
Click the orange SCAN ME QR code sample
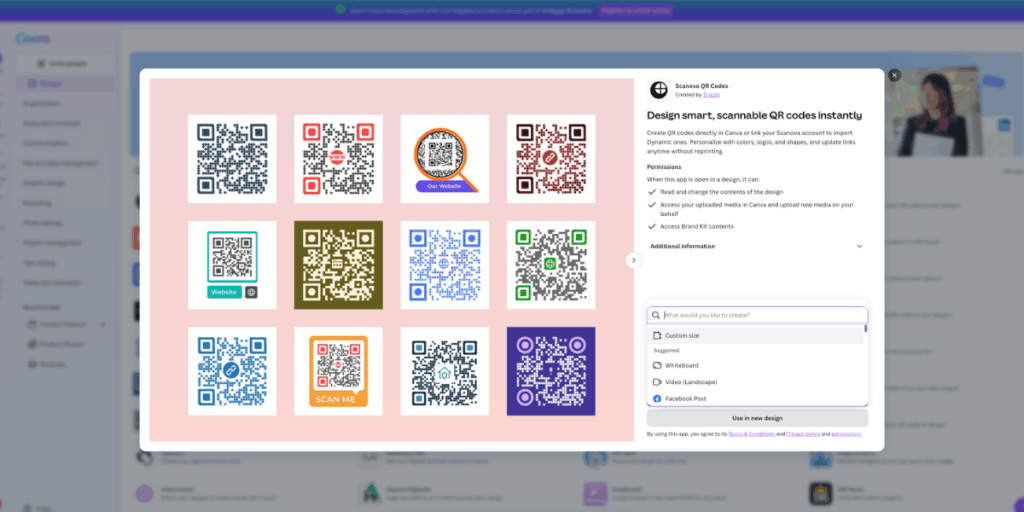(x=338, y=371)
